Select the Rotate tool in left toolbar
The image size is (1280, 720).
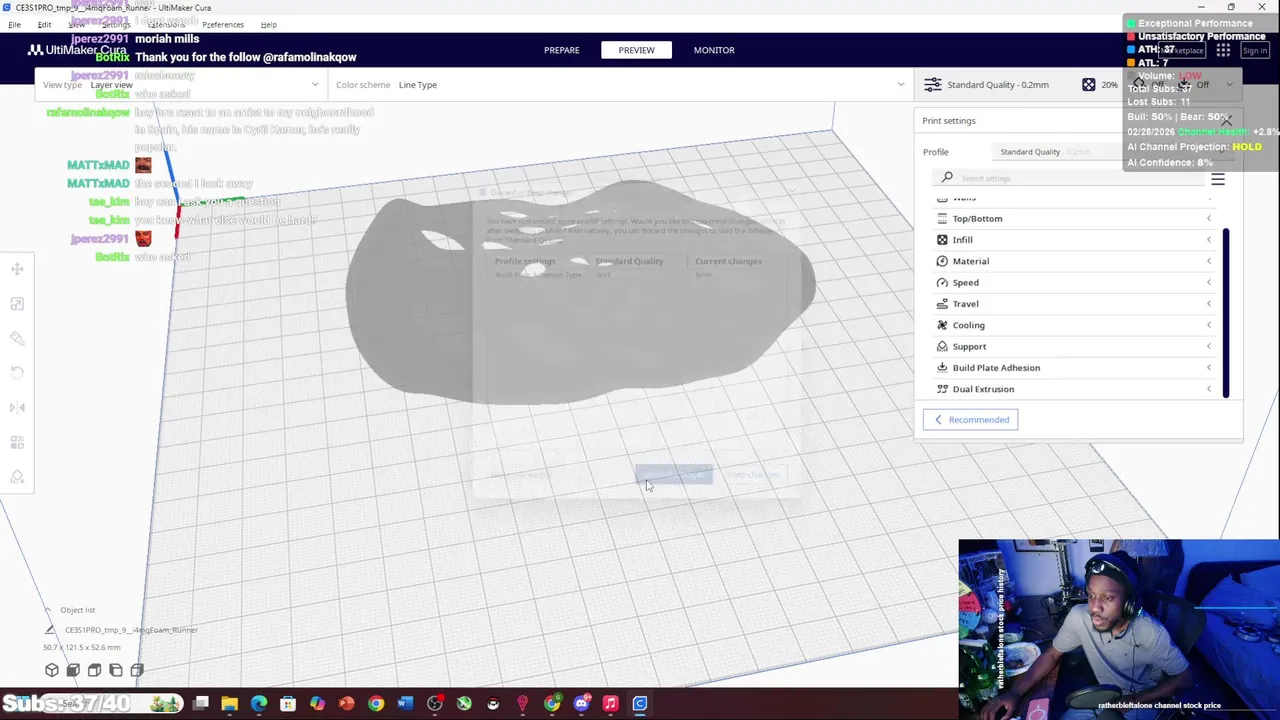(17, 372)
